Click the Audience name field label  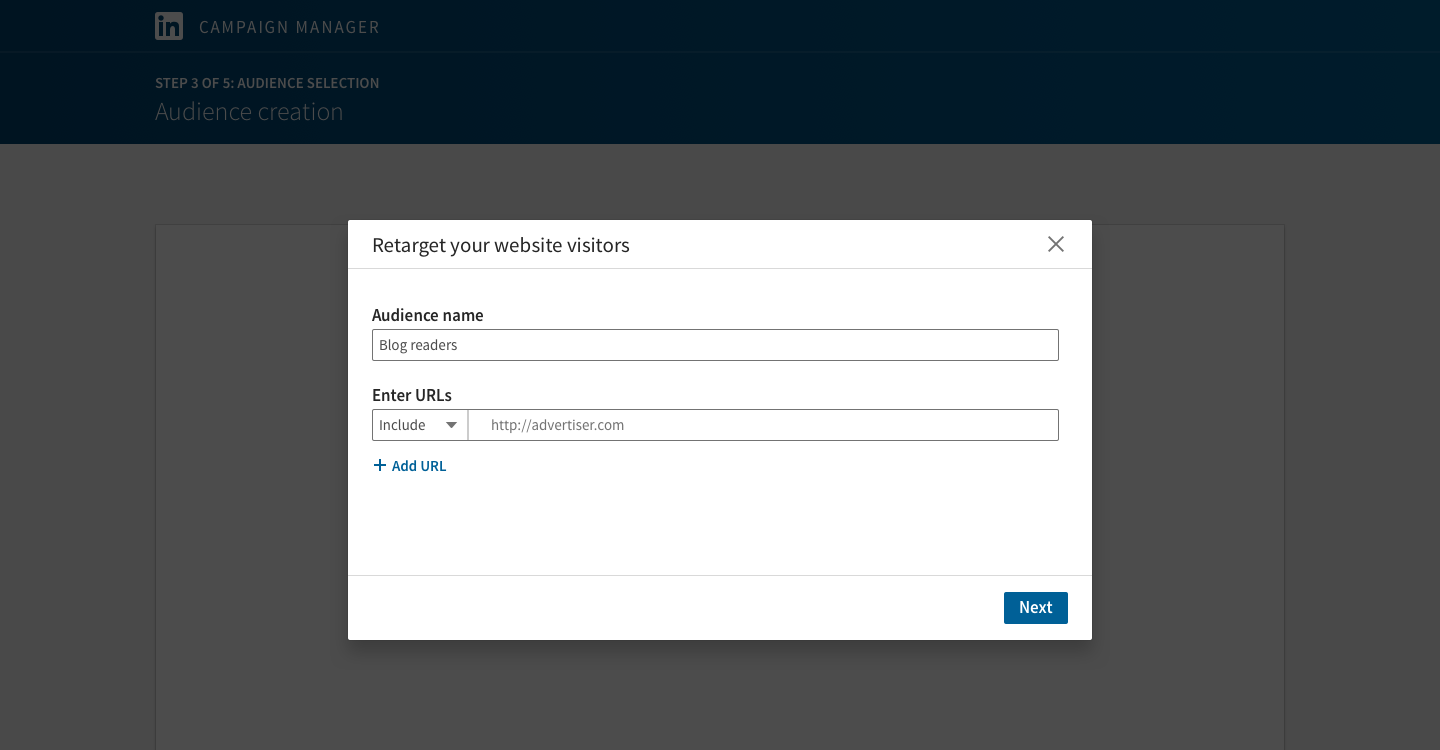[x=427, y=315]
